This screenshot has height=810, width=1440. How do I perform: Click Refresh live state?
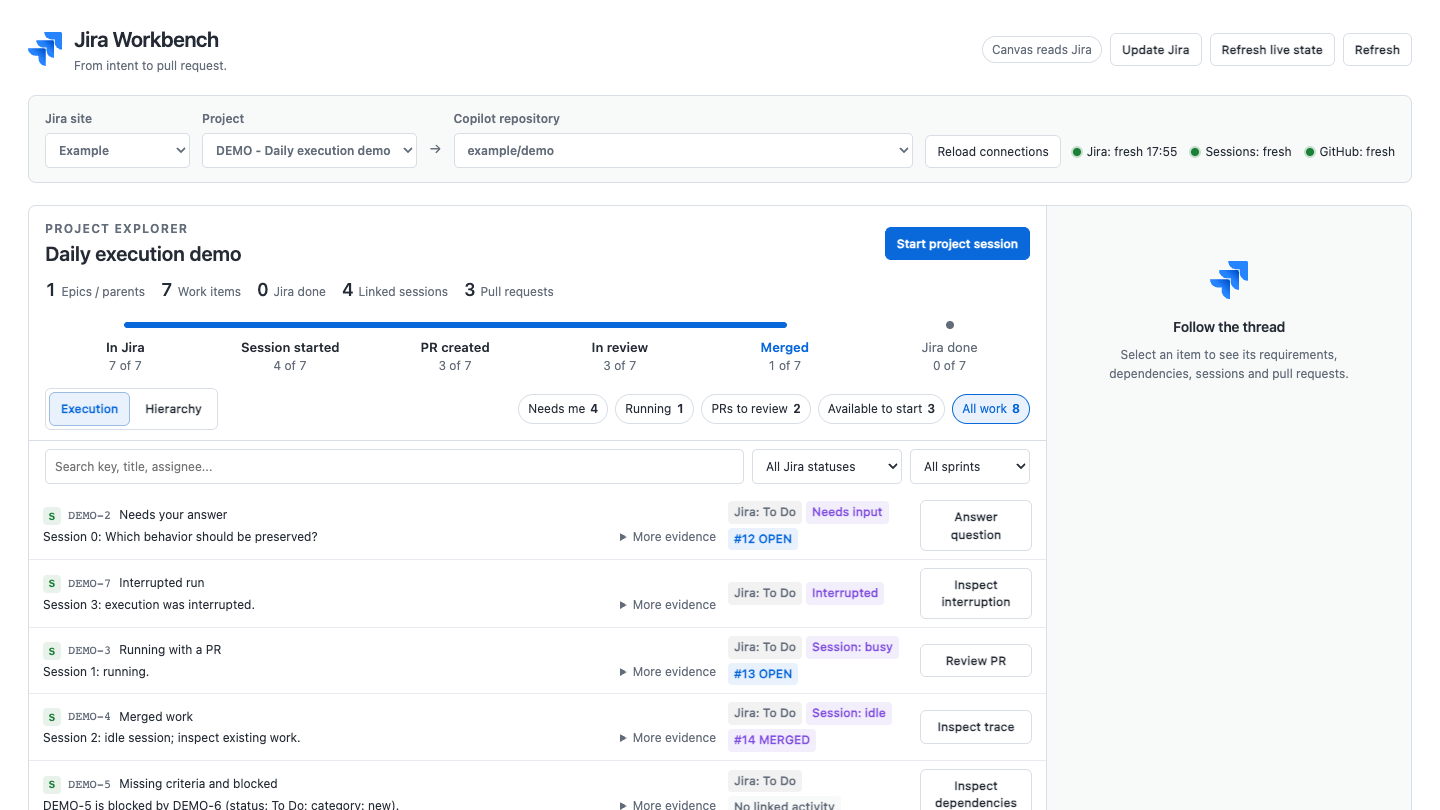coord(1272,50)
